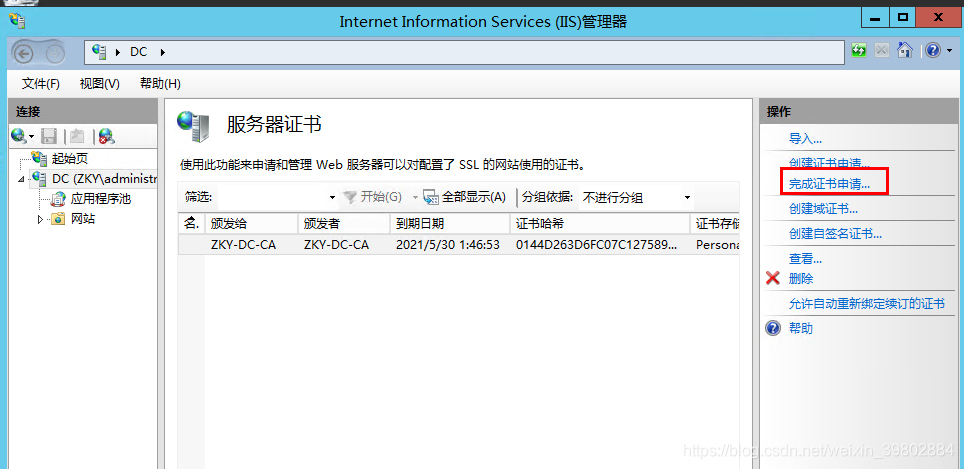The width and height of the screenshot is (964, 469).
Task: Click 创建域证书... action link
Action: [823, 209]
